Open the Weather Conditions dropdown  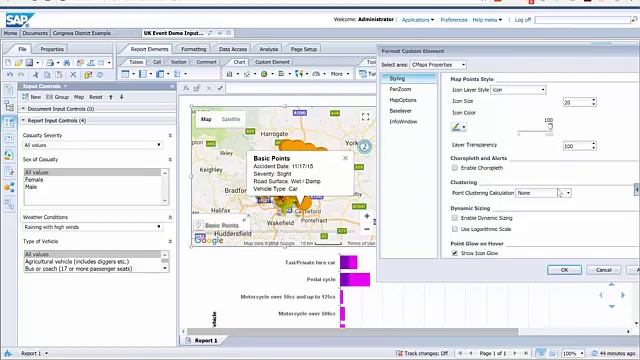coord(93,227)
